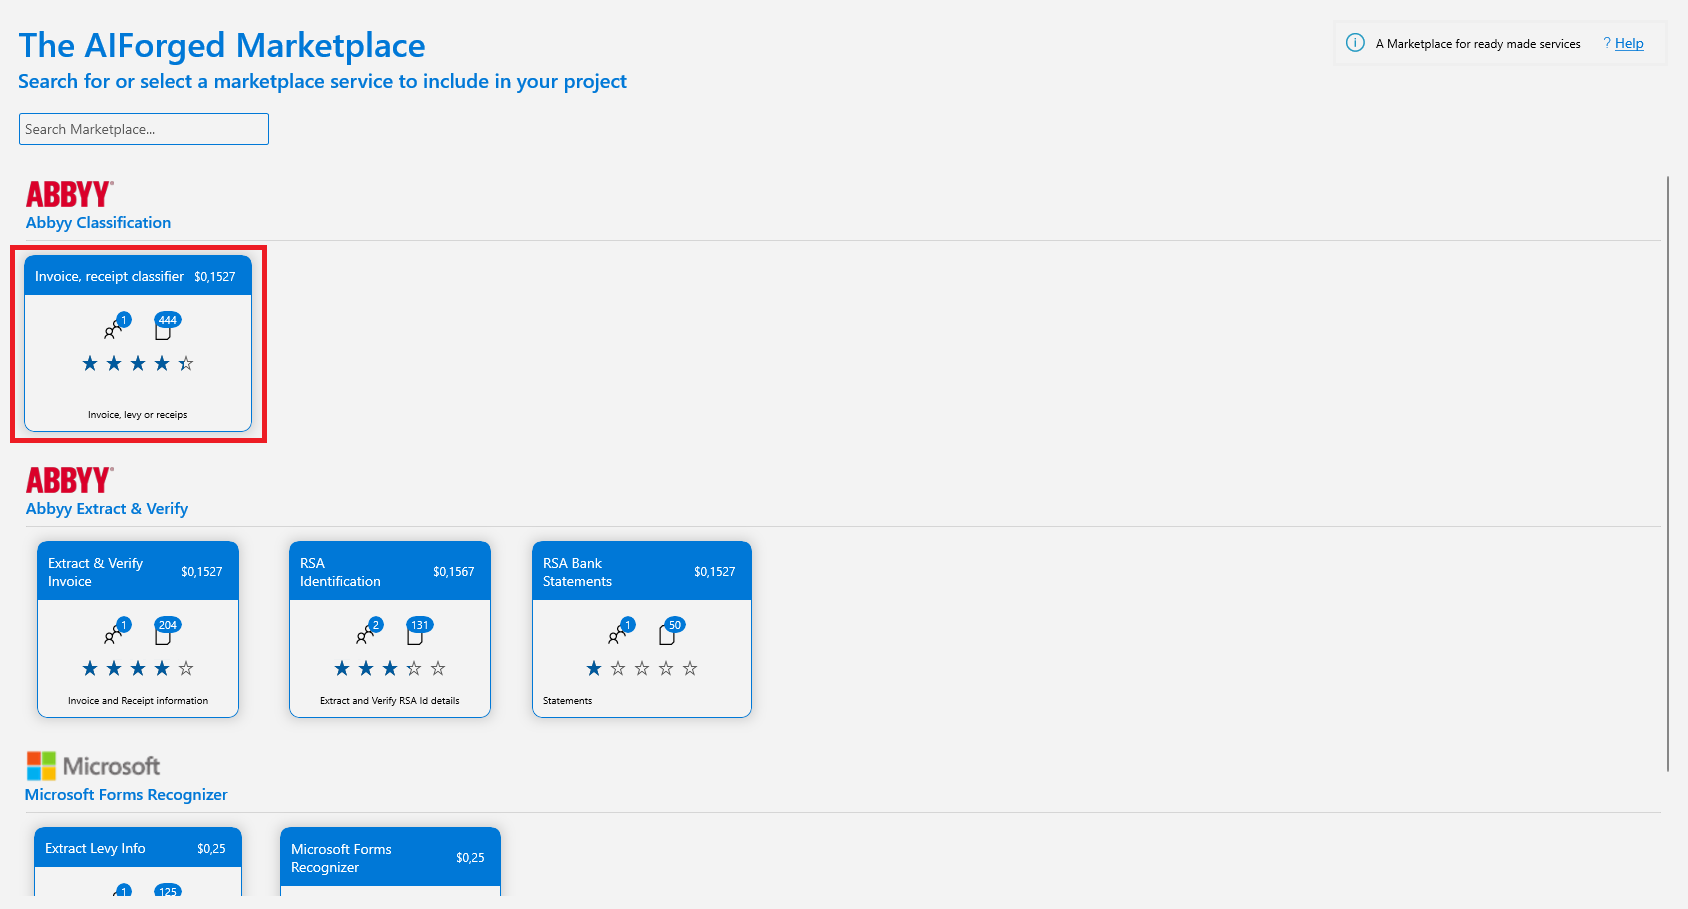The width and height of the screenshot is (1688, 909).
Task: Click the vertical scrollbar of the marketplace list
Action: 1668,474
